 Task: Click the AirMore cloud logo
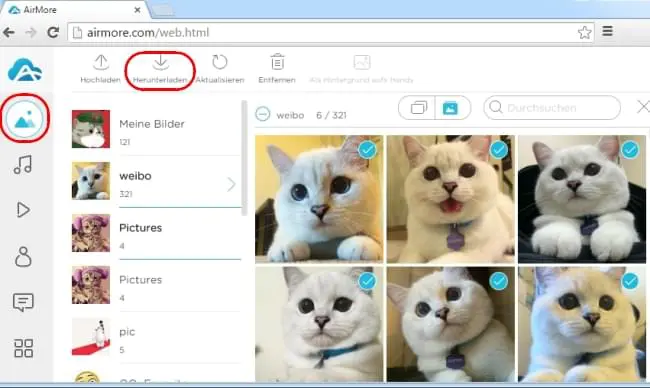click(x=25, y=70)
